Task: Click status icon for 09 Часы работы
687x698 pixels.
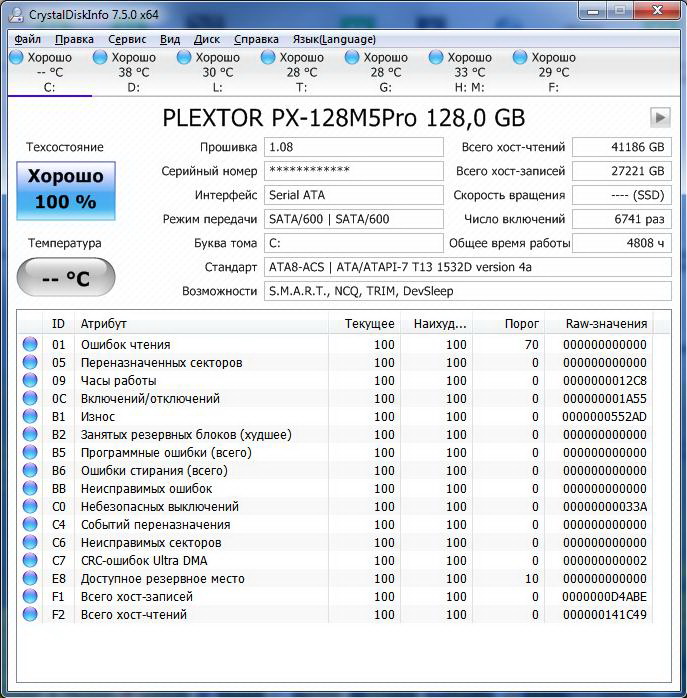Action: coord(30,380)
